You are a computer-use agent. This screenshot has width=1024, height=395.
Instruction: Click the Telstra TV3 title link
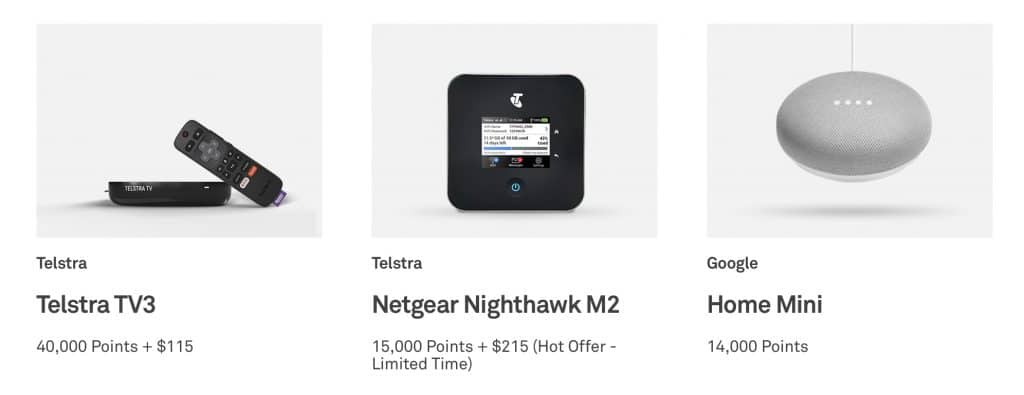[96, 305]
